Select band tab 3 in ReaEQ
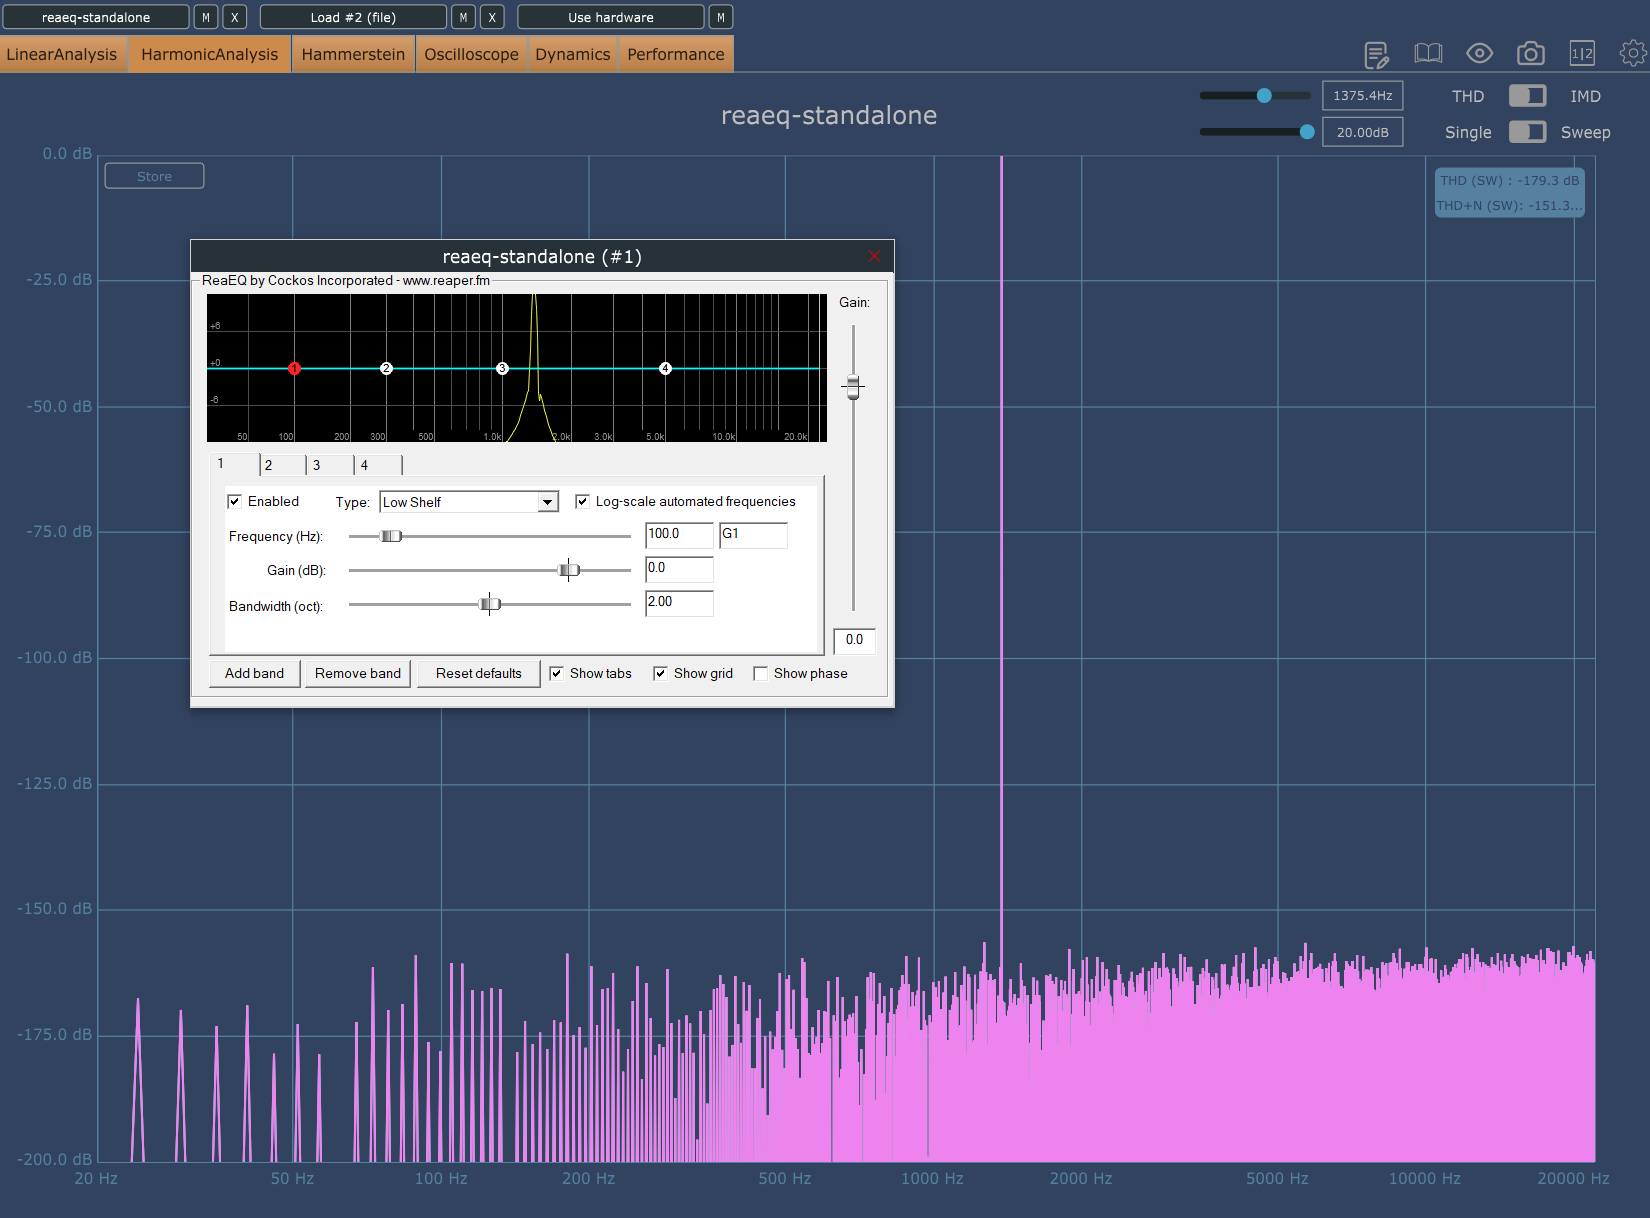 coord(331,465)
